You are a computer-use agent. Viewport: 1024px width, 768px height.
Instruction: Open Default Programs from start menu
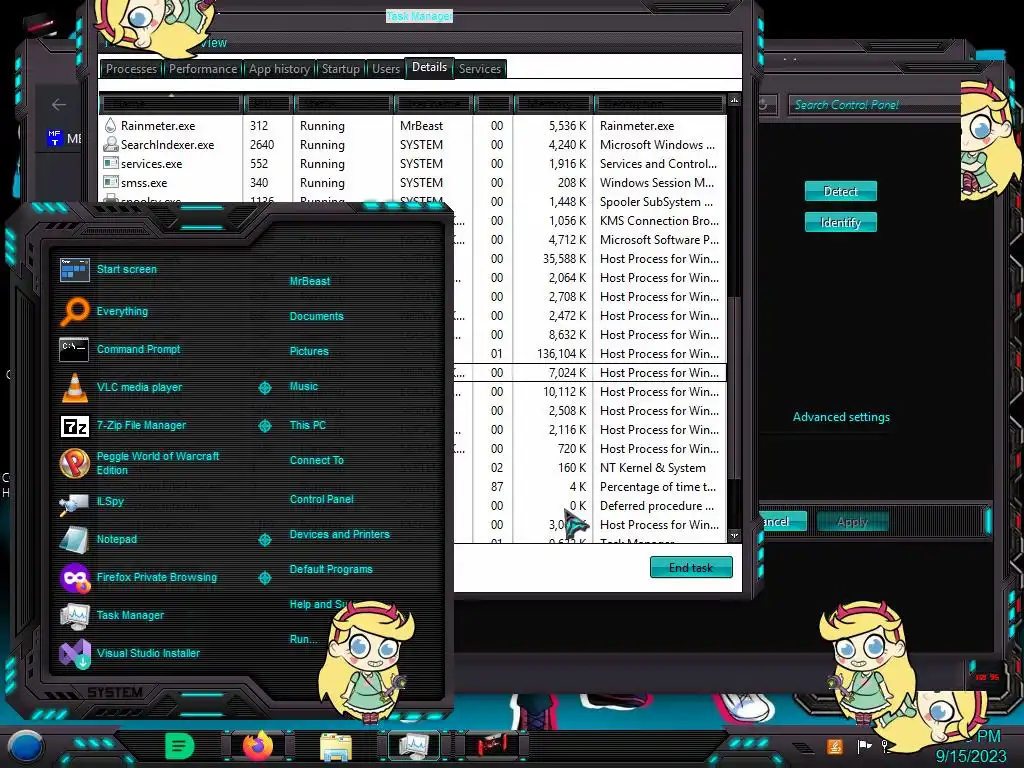coord(331,569)
